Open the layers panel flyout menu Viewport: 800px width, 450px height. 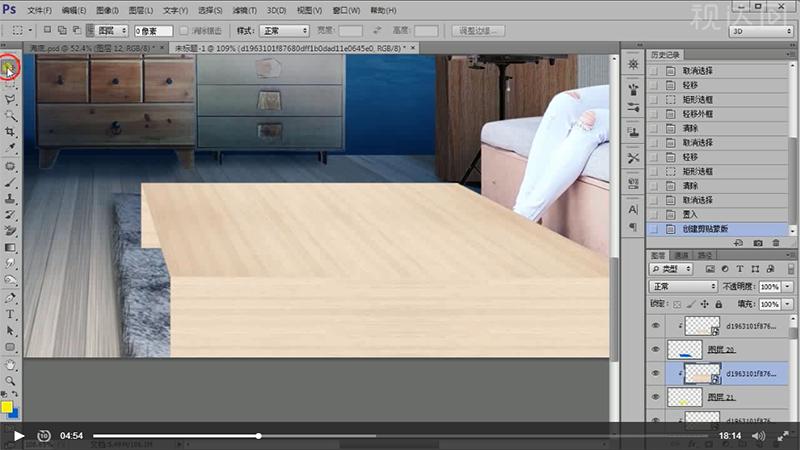(x=791, y=255)
